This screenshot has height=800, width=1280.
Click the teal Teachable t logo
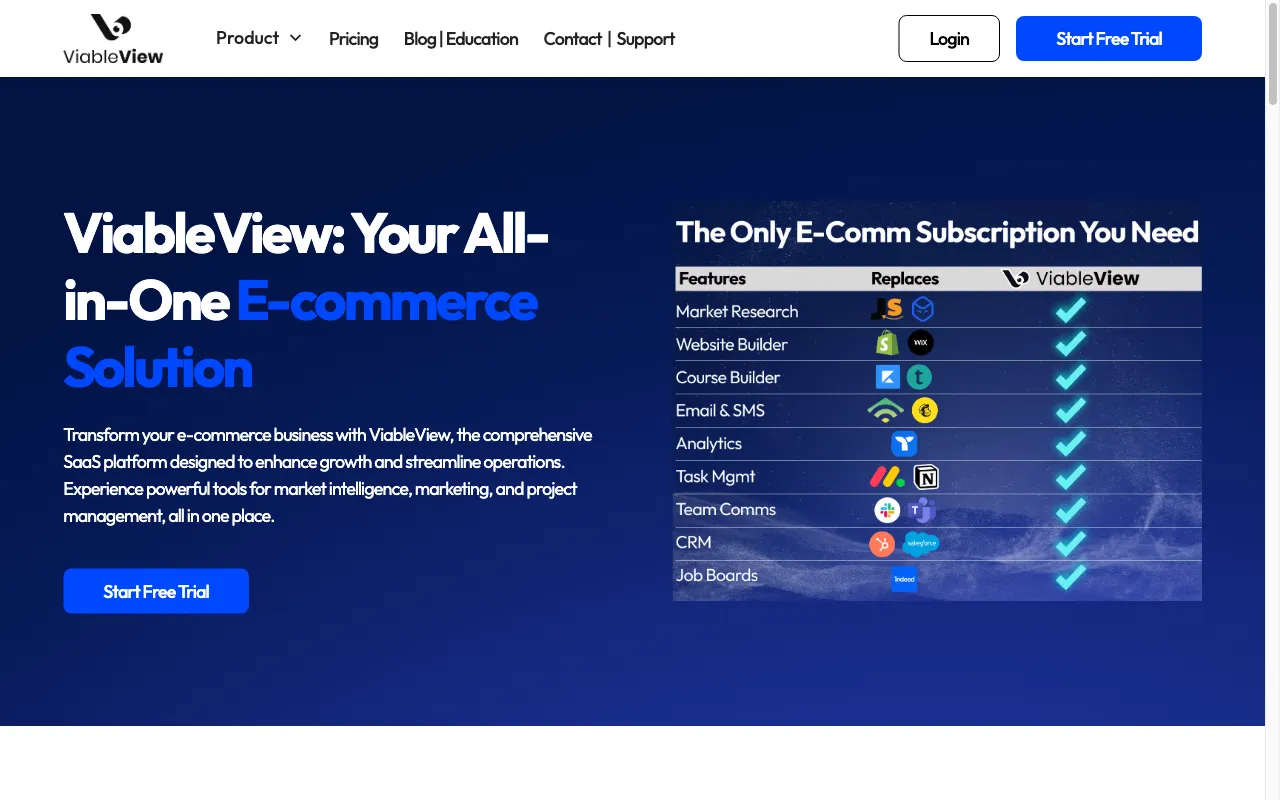pyautogui.click(x=919, y=377)
